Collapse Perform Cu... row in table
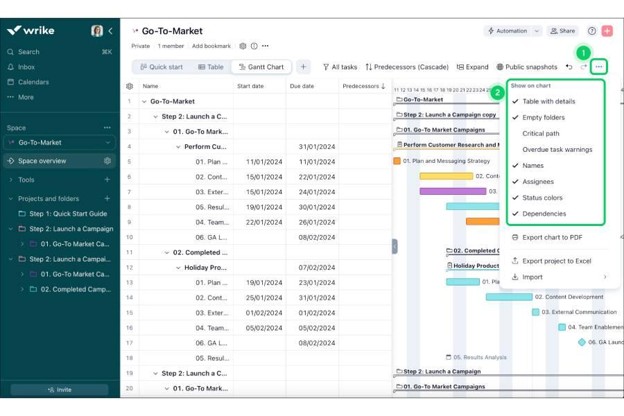The width and height of the screenshot is (624, 416). point(178,147)
